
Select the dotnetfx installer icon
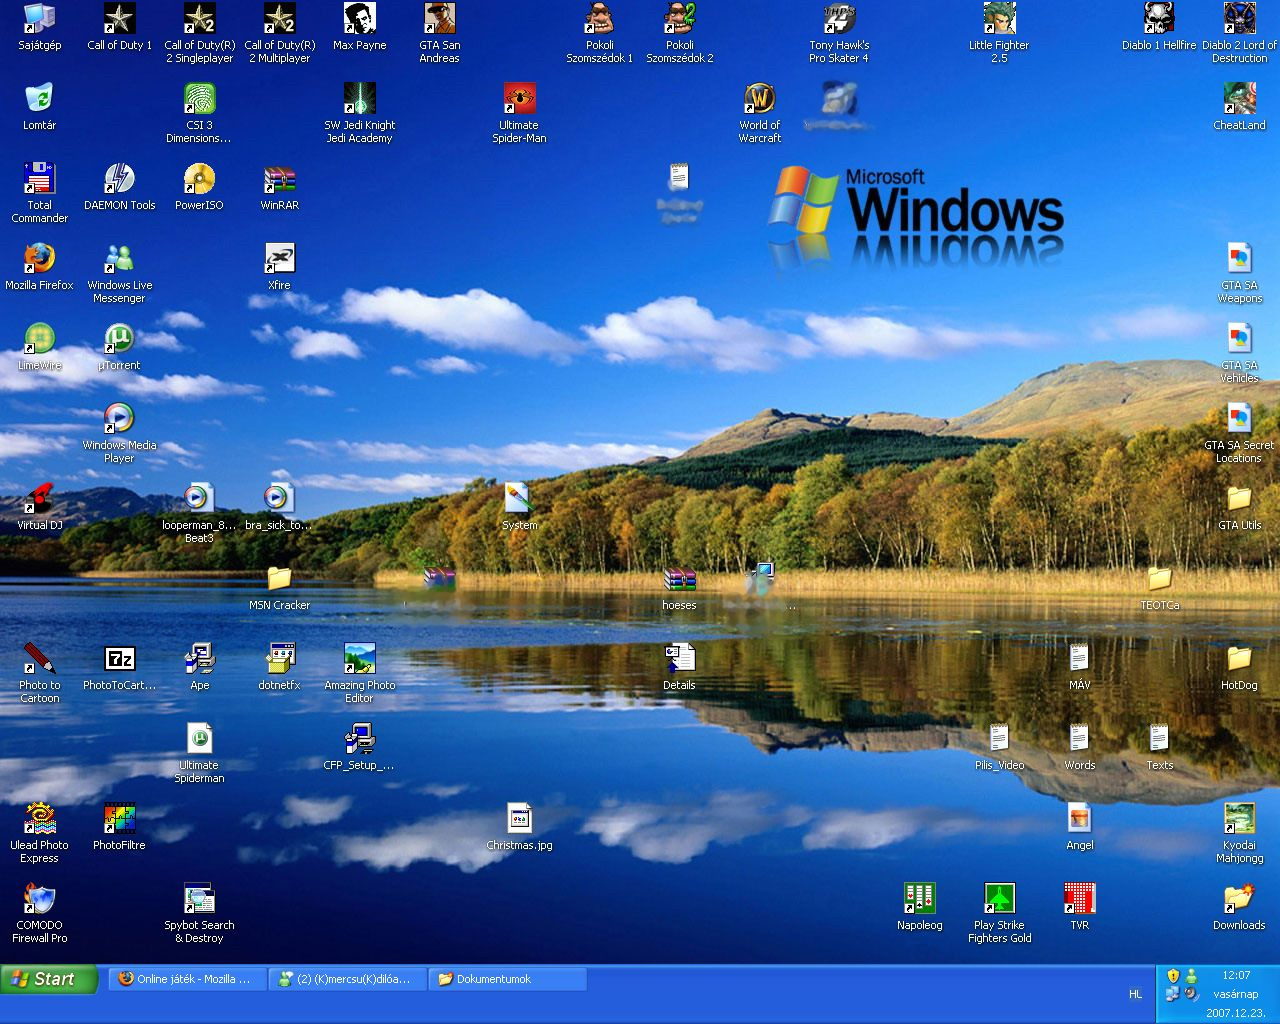pos(279,668)
